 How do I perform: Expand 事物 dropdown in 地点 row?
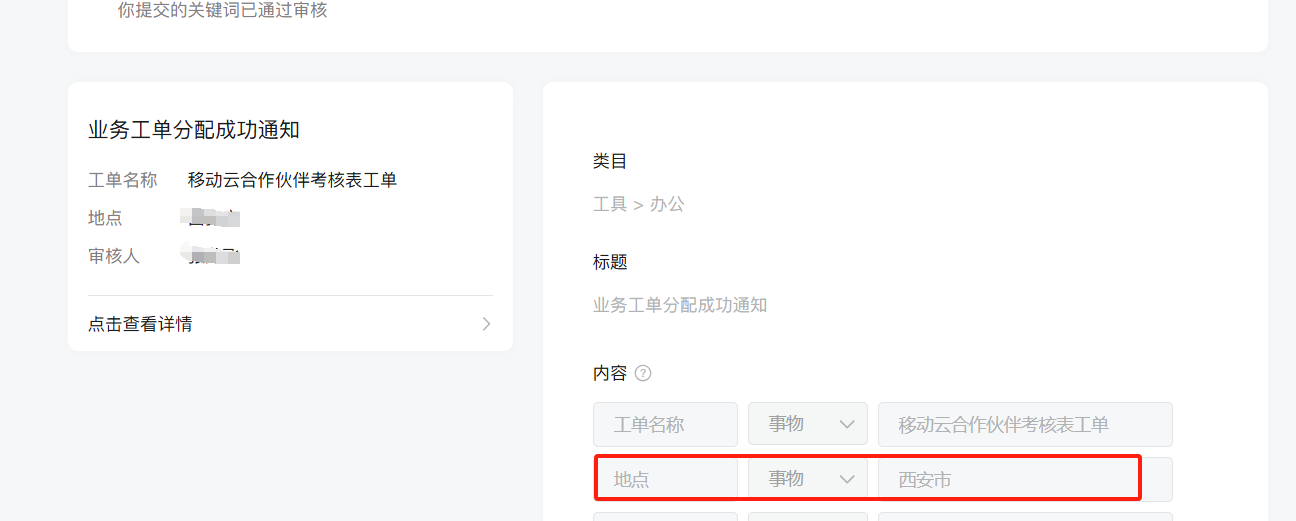(808, 479)
